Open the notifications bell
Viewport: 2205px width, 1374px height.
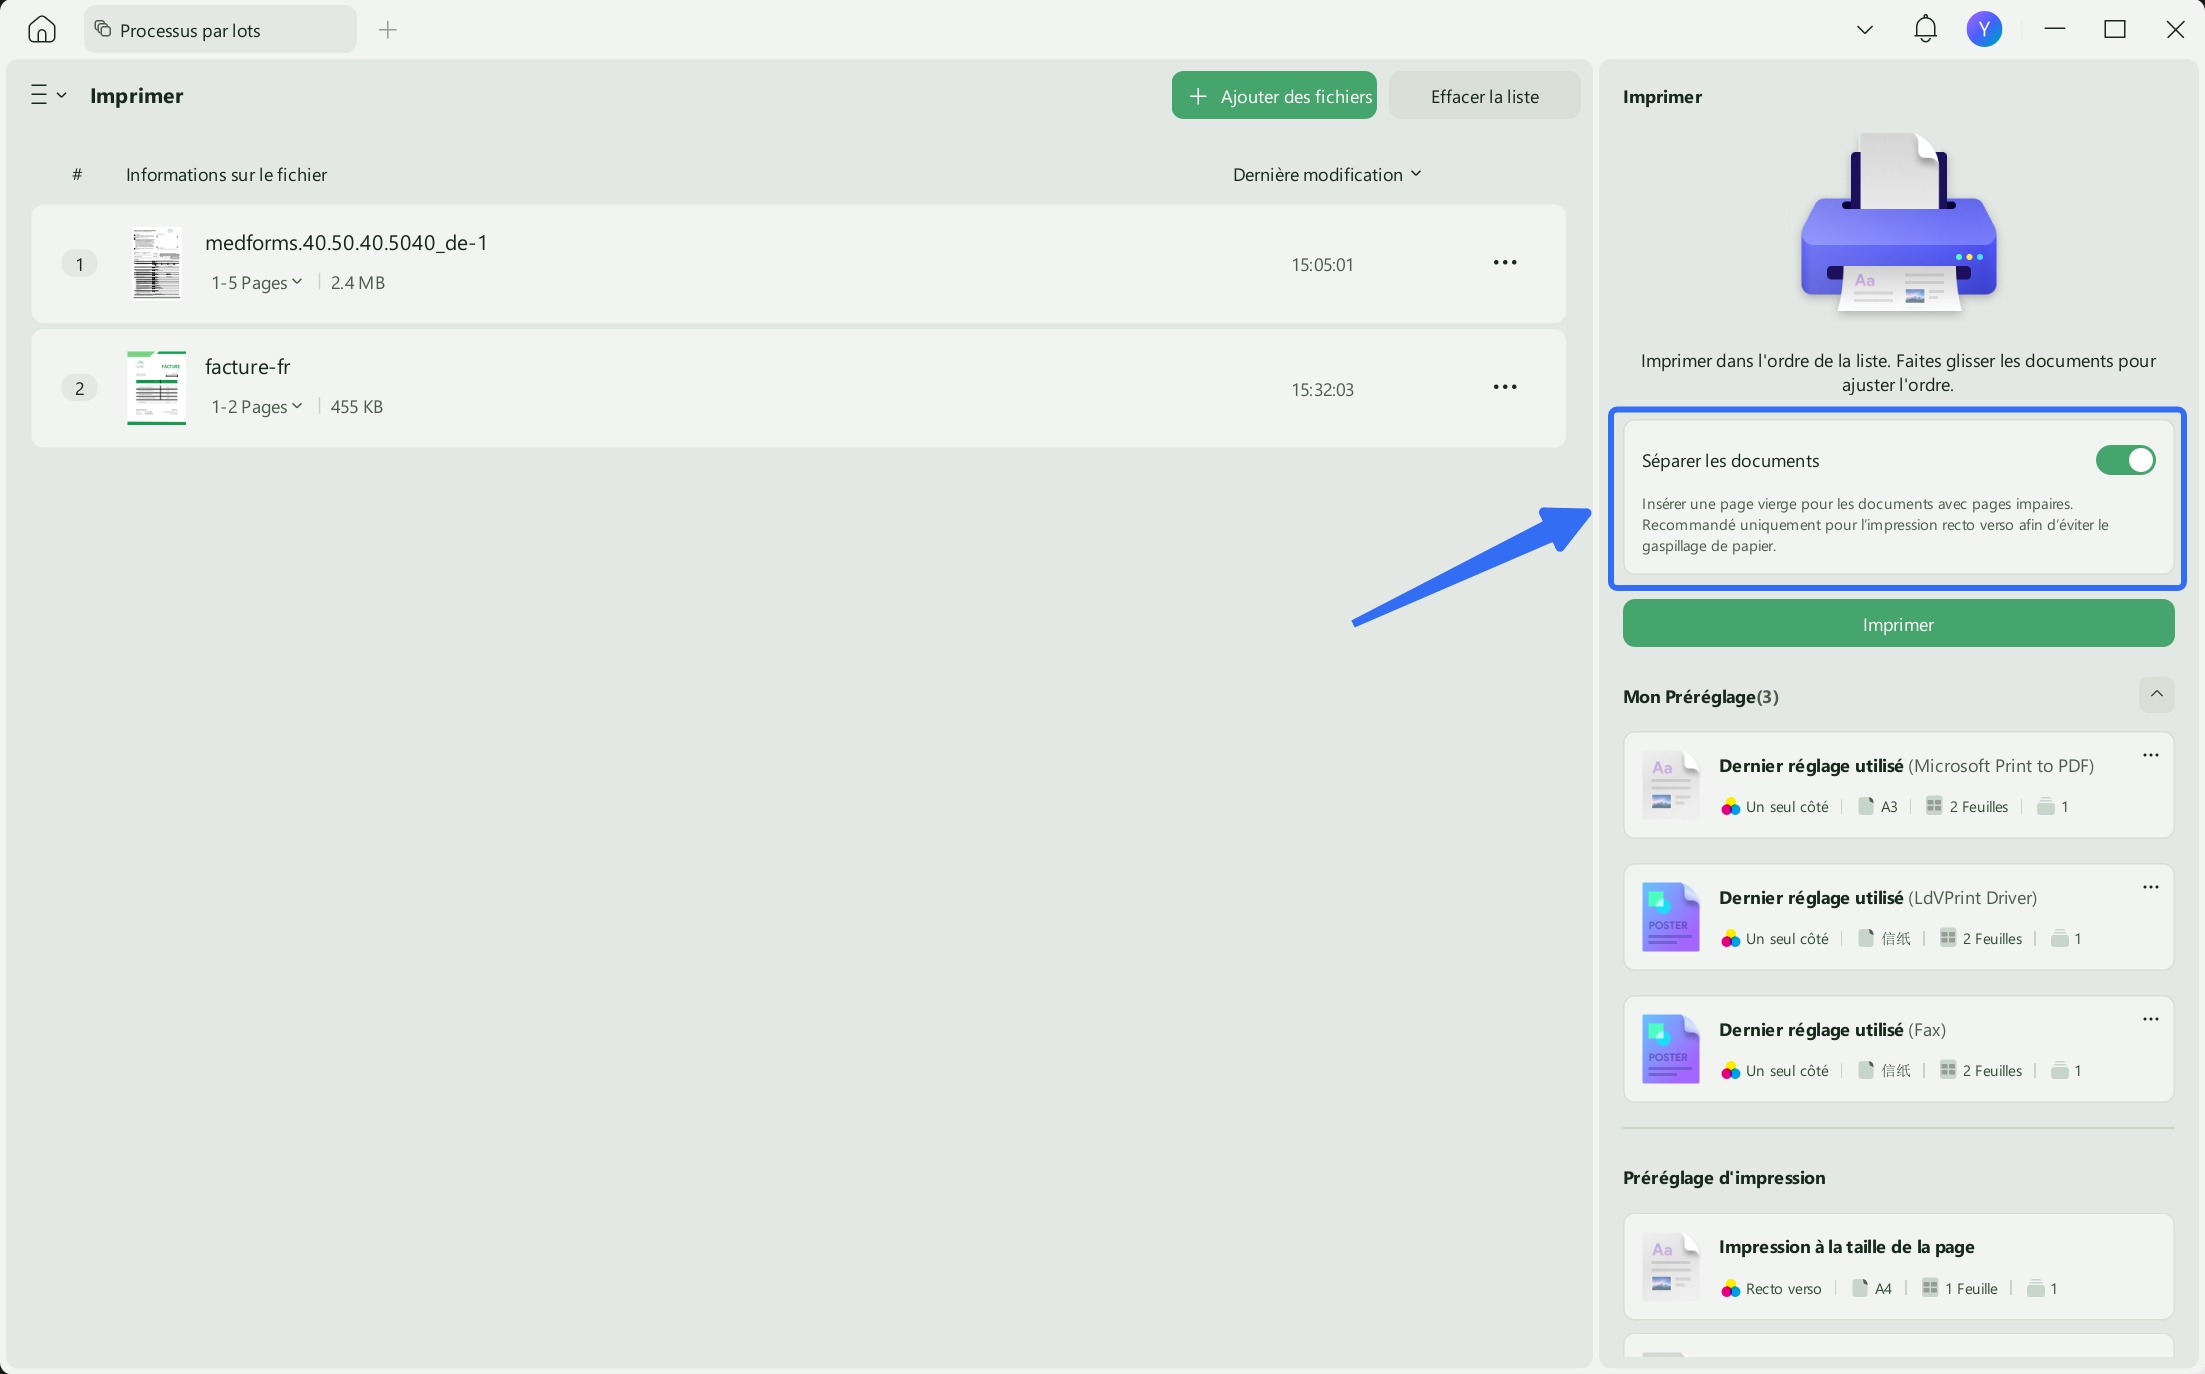point(1925,29)
